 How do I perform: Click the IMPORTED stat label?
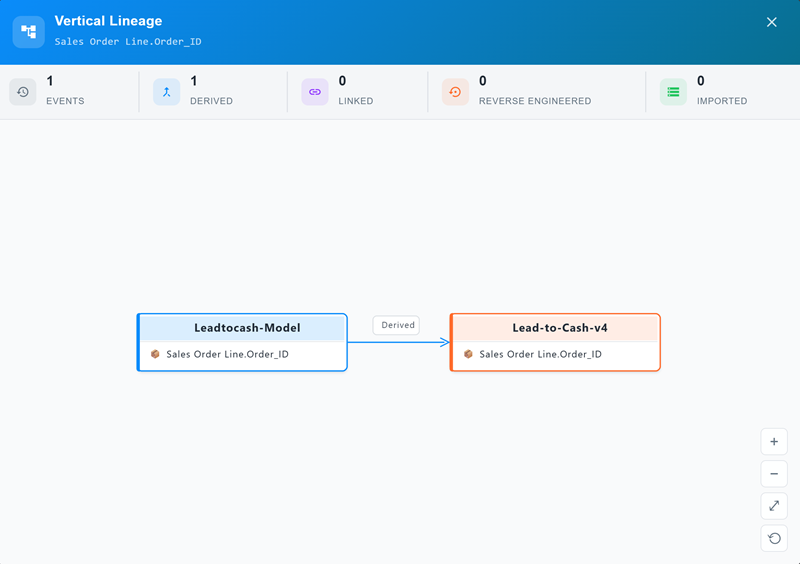click(722, 101)
